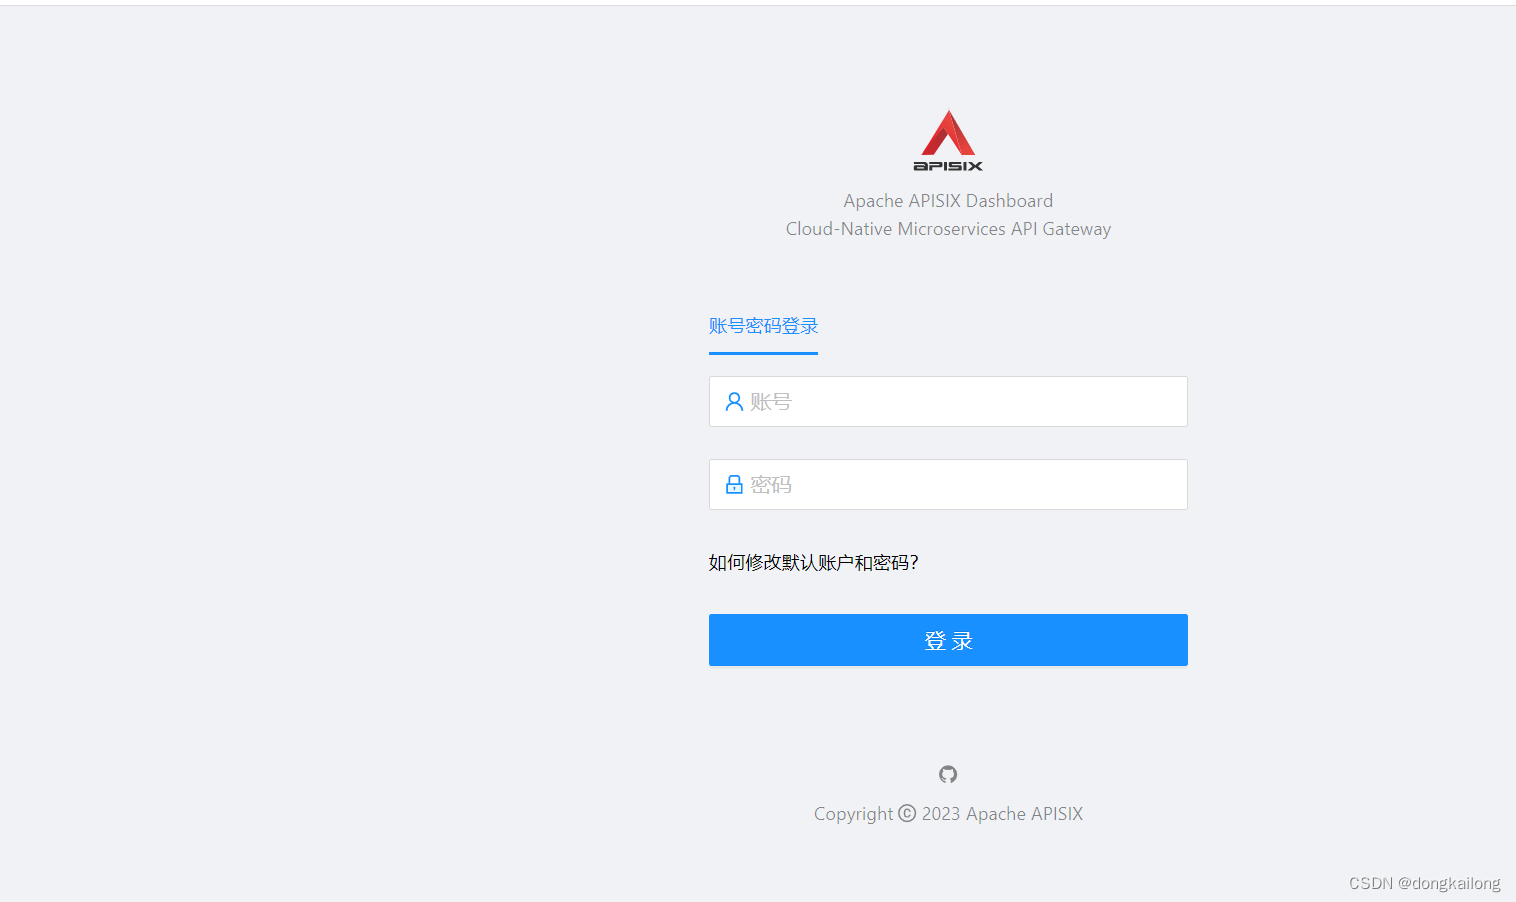
Task: Open 如何修改默认账户和密码? help link
Action: (x=813, y=563)
